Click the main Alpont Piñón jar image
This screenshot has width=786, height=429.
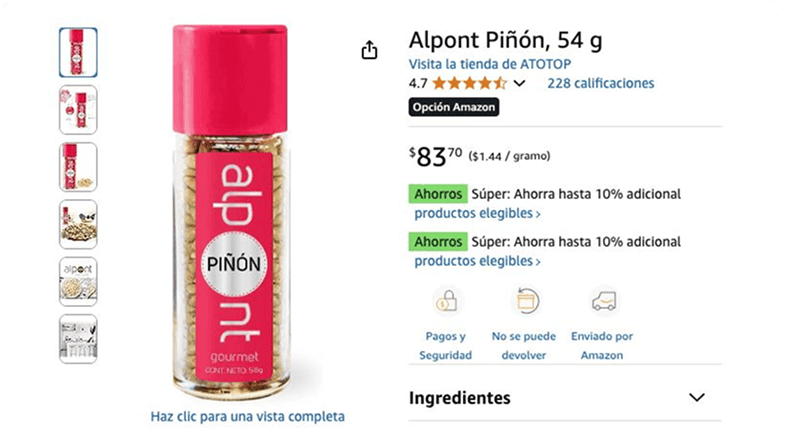click(231, 213)
